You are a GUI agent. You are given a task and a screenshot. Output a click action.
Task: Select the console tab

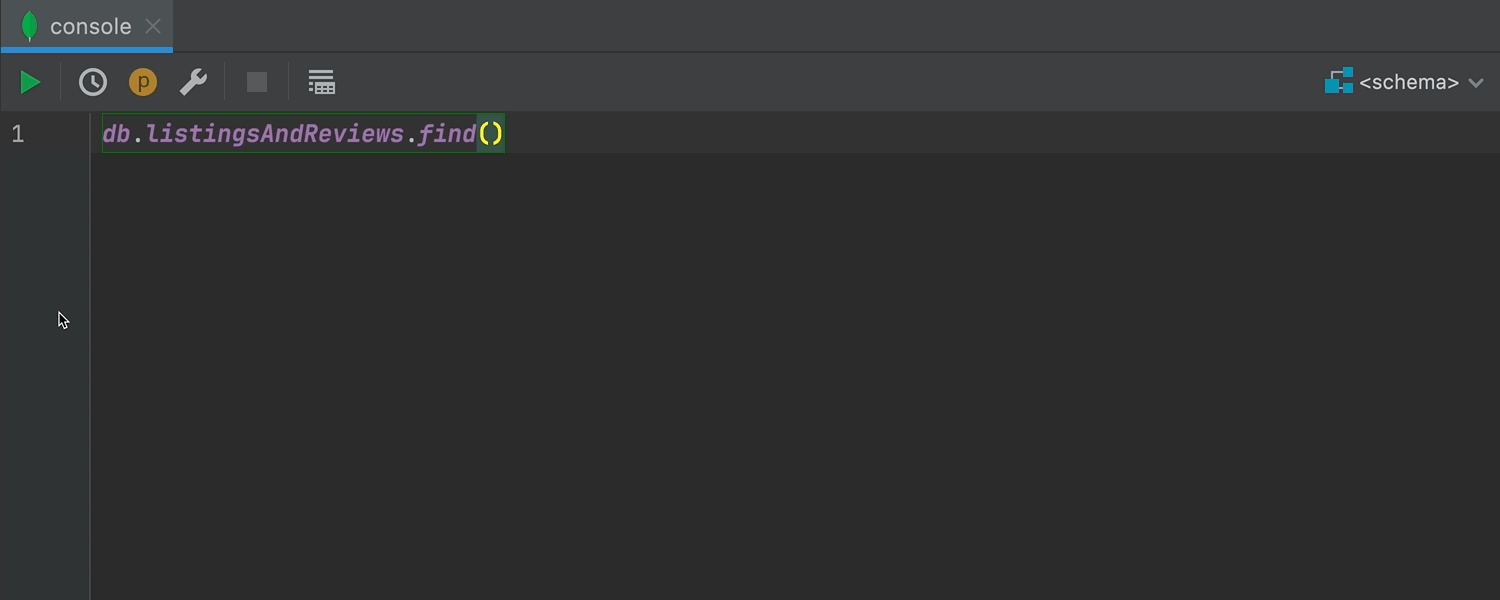90,26
